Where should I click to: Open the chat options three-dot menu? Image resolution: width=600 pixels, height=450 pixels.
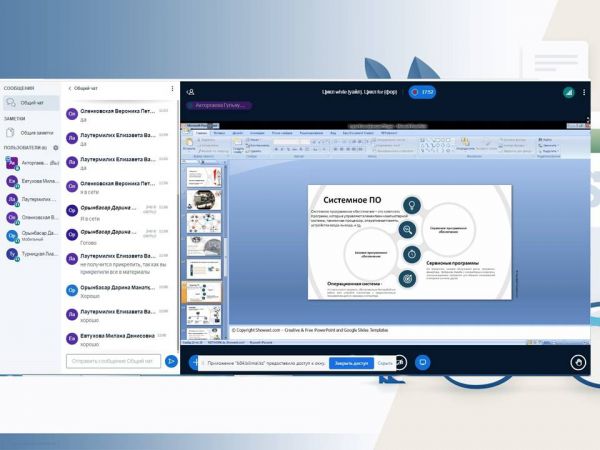coord(172,88)
